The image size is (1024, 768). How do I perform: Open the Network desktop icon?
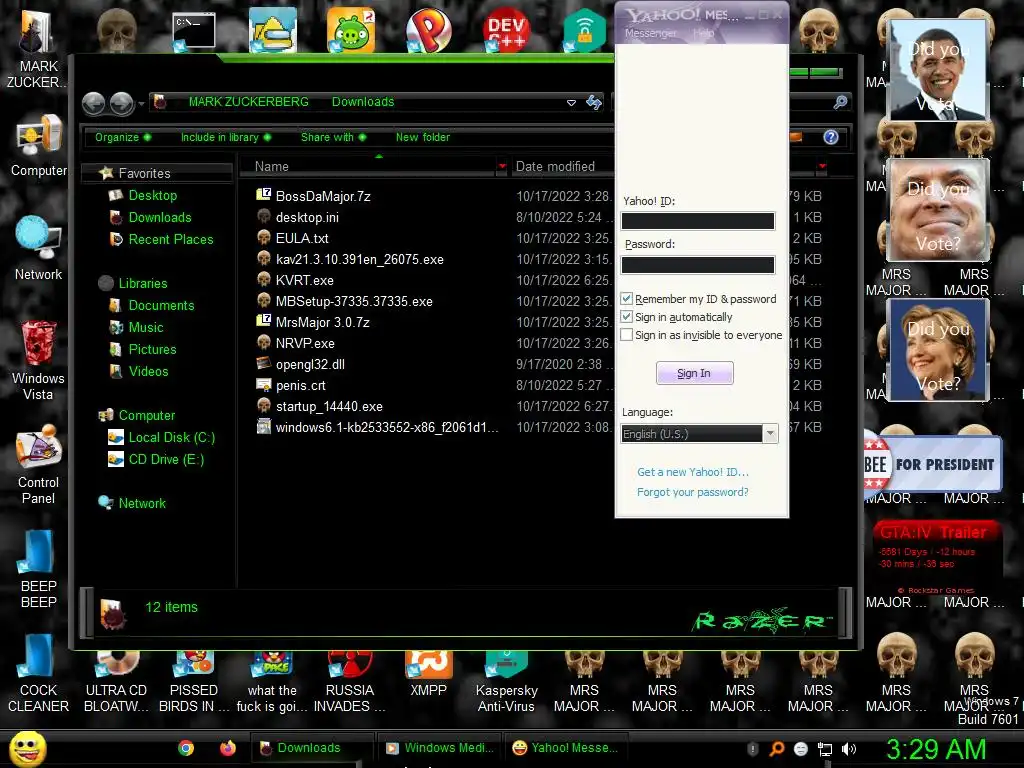(39, 248)
